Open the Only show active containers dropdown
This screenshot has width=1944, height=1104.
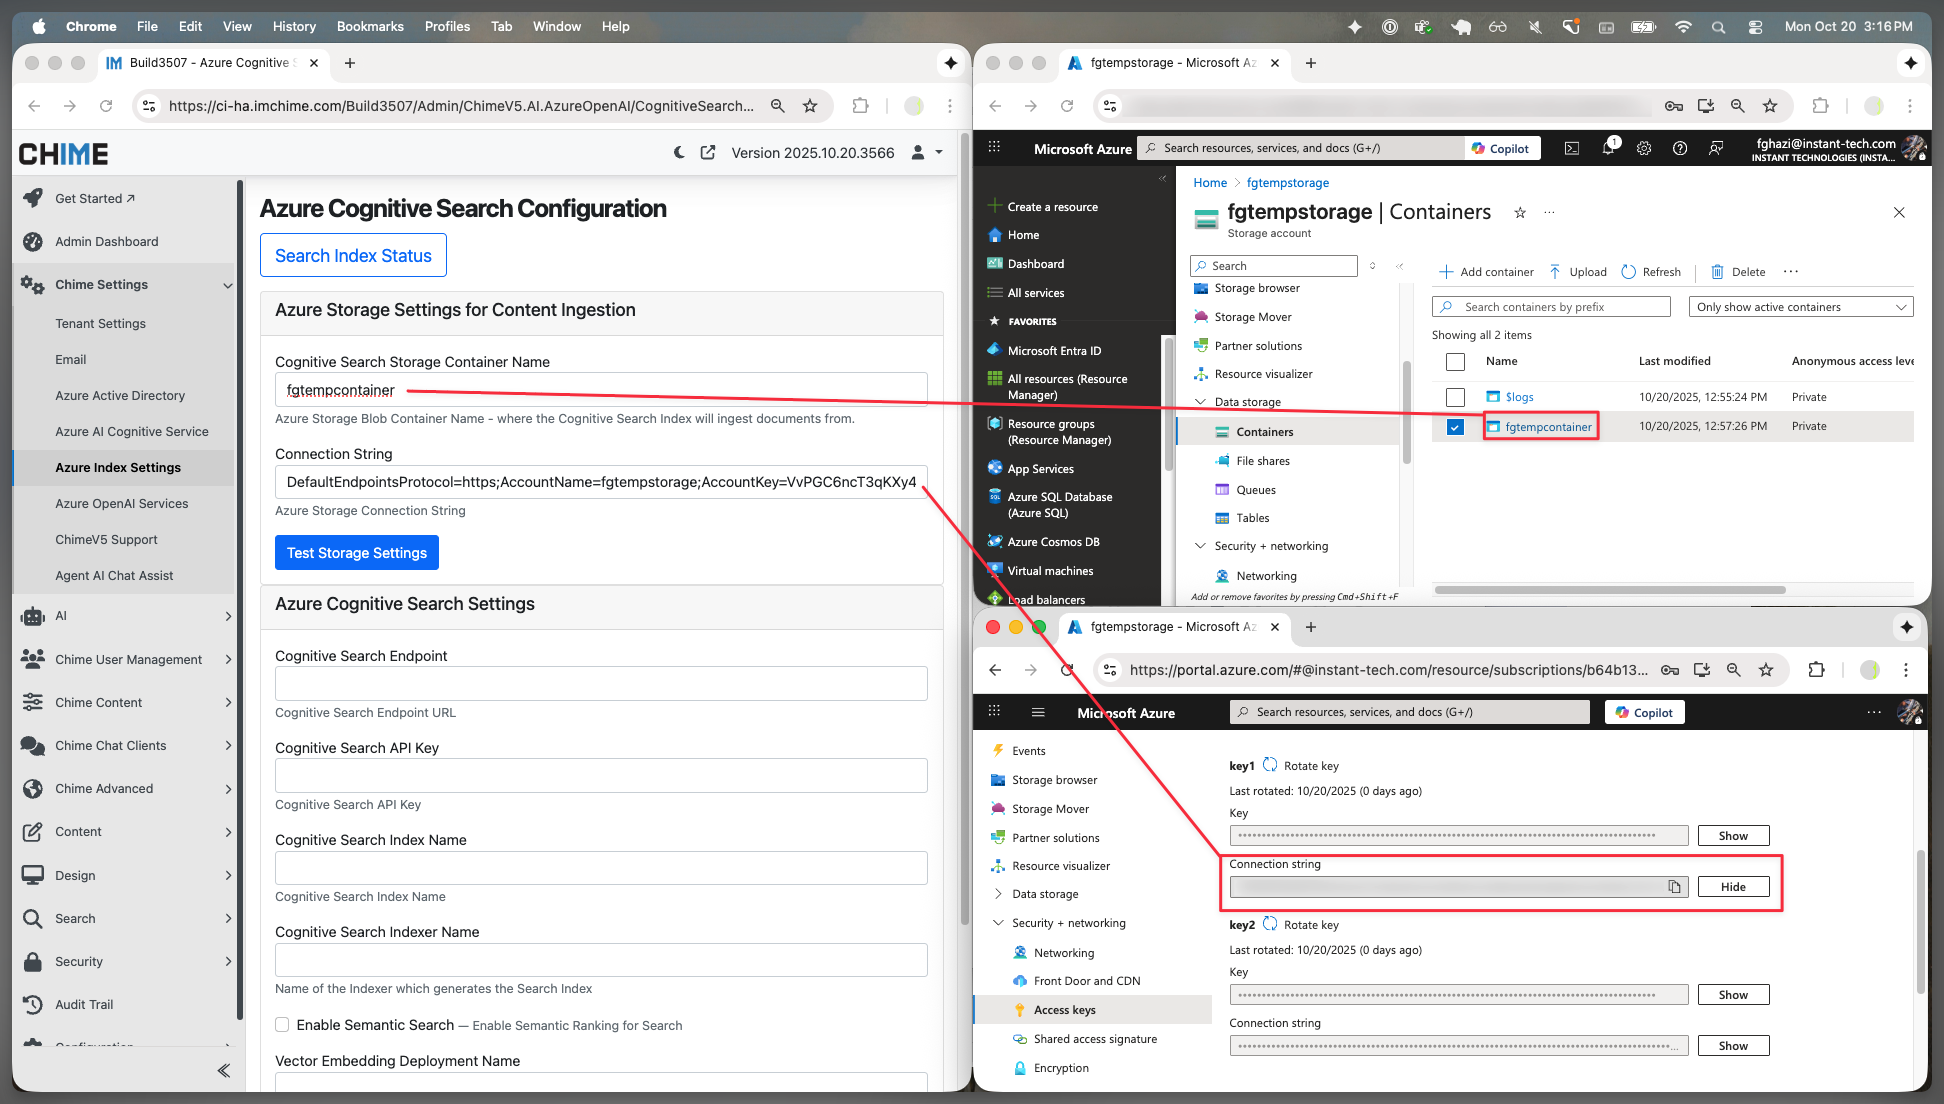(1801, 307)
